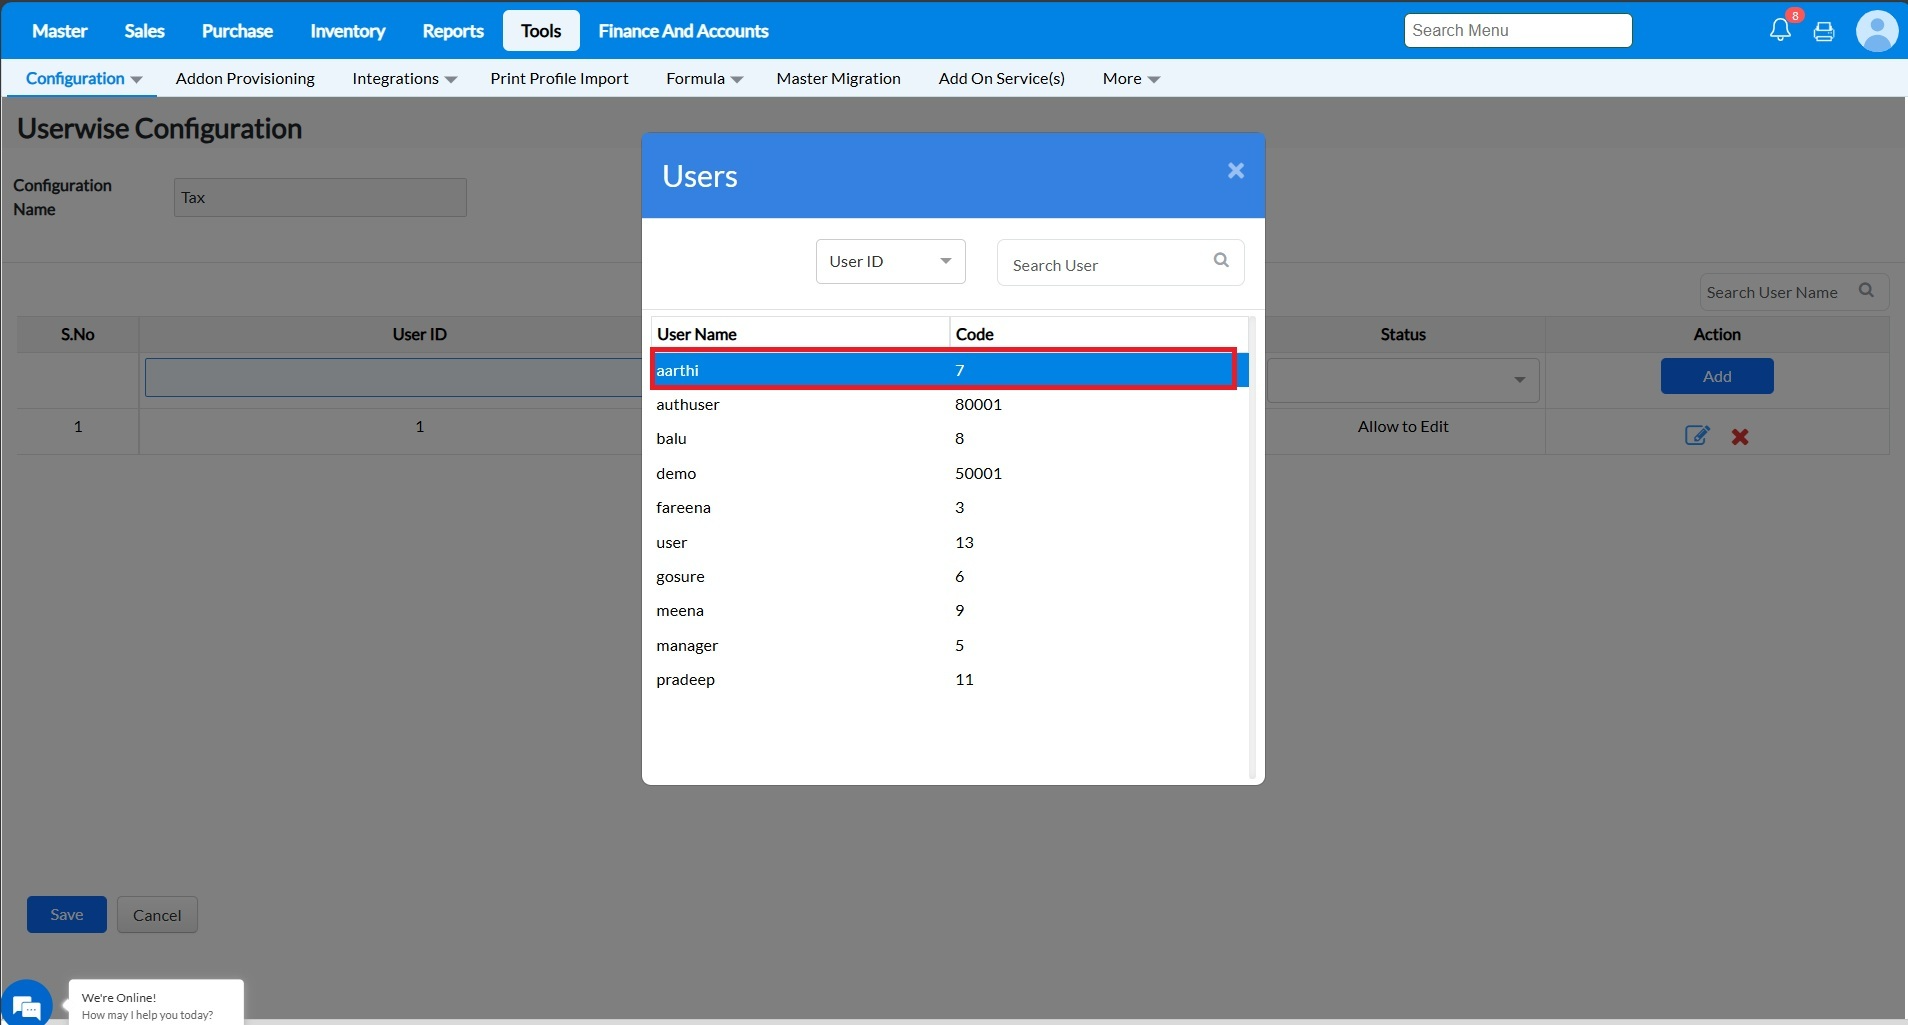Delete row 1 using red X icon
1908x1025 pixels.
pos(1740,437)
